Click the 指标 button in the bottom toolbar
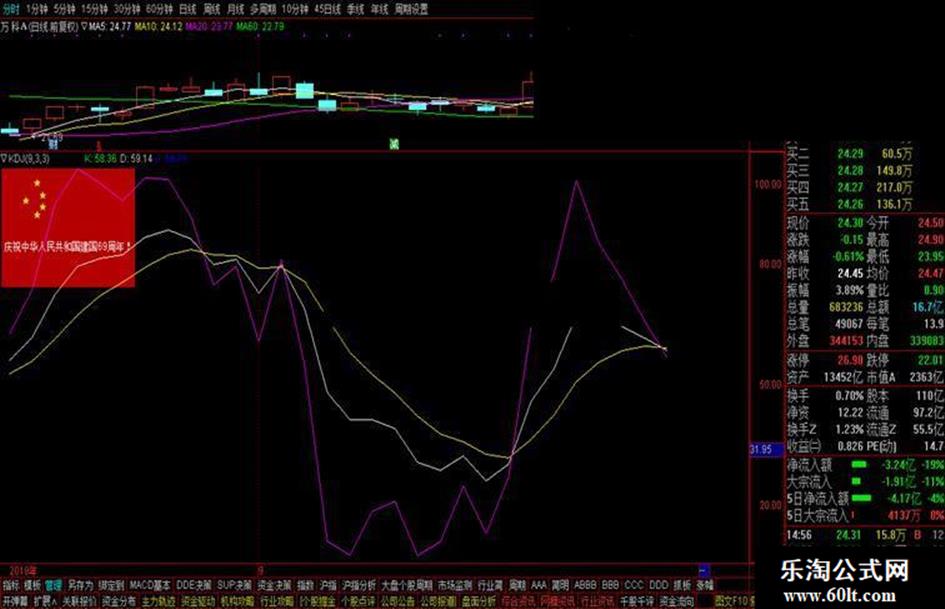 11,585
